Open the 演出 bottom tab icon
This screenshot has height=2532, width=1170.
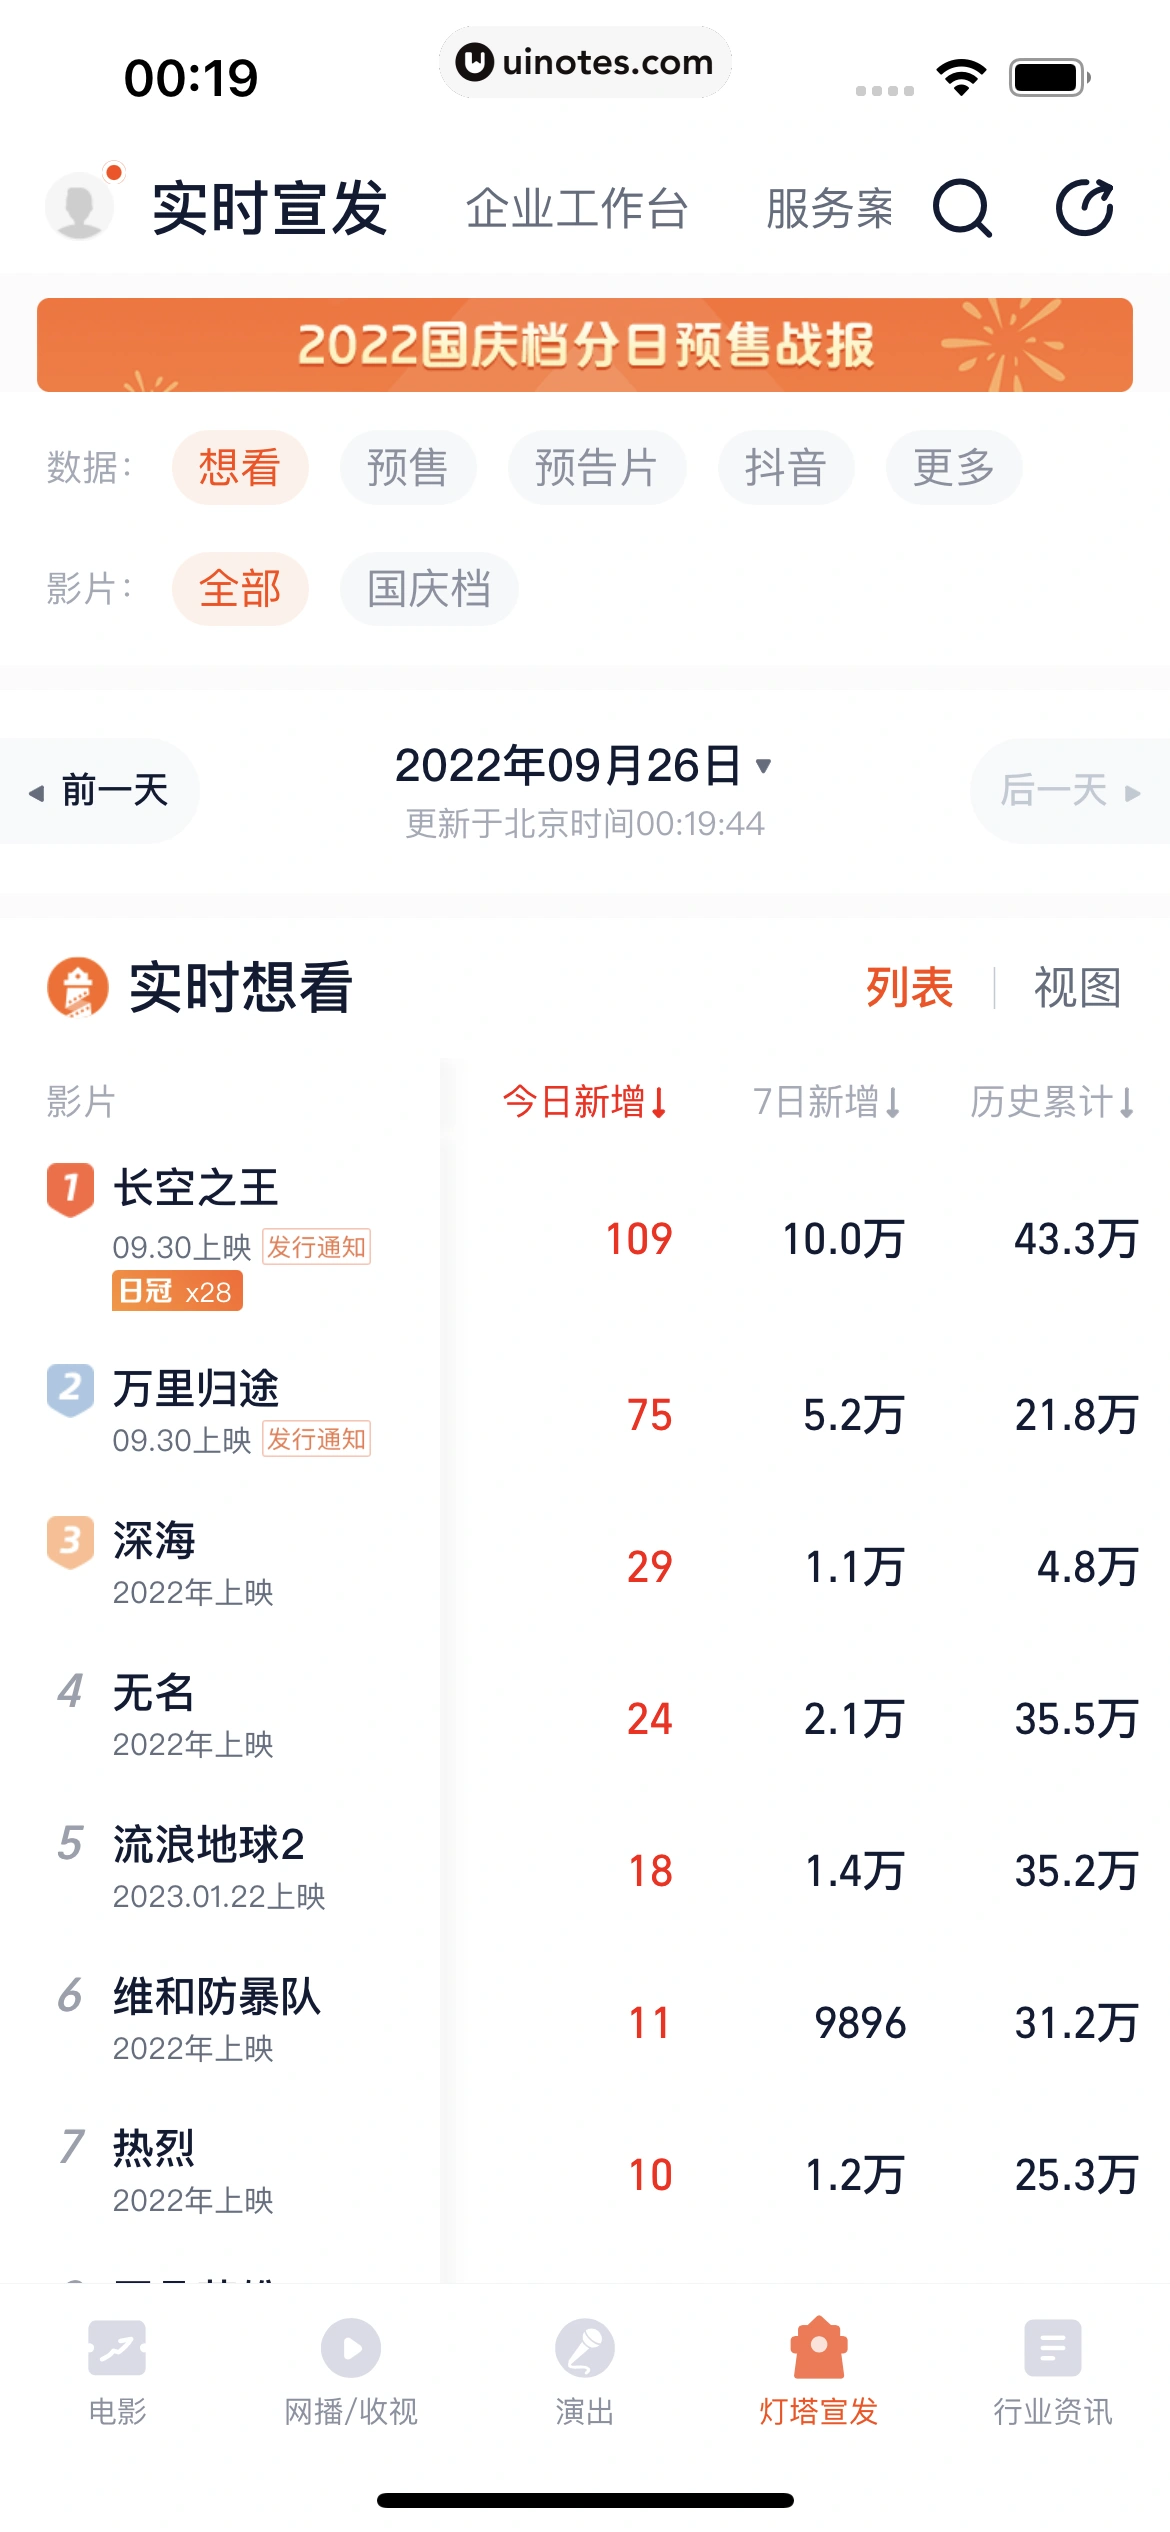pos(585,2347)
